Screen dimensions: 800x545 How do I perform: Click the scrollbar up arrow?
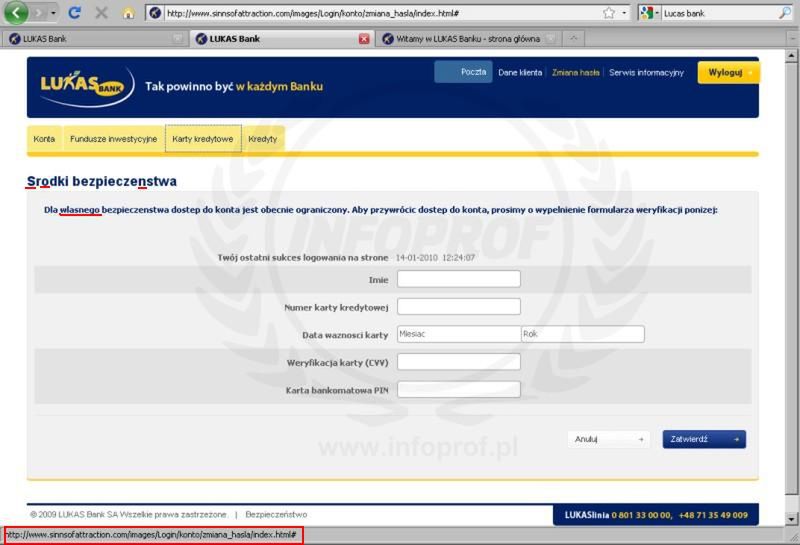(791, 55)
